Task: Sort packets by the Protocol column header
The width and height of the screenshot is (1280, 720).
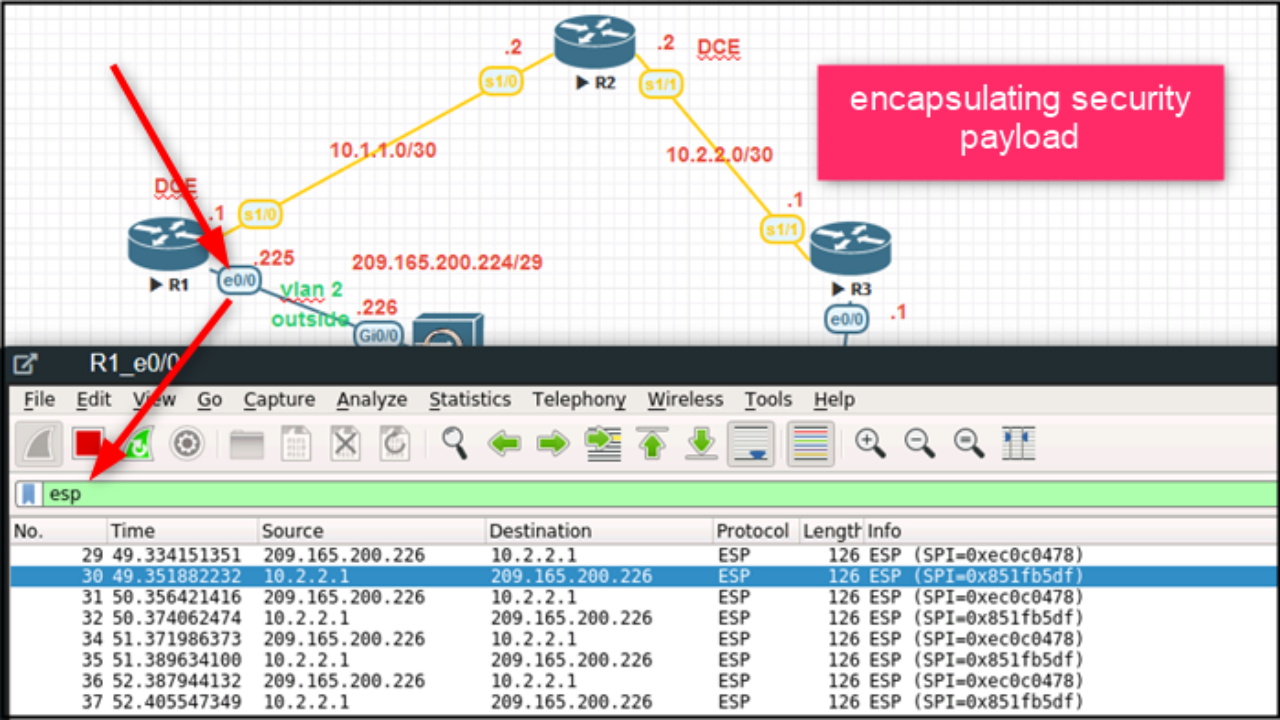Action: tap(755, 531)
